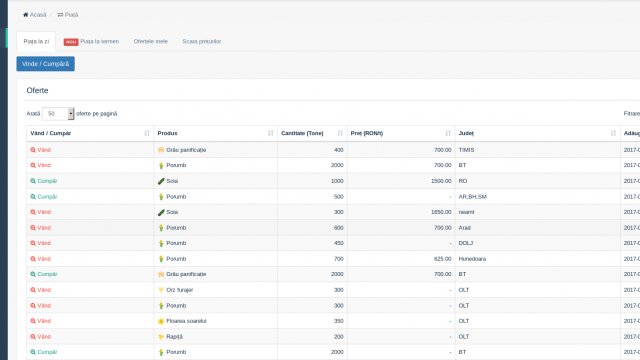Click barley icon beside Orz furajer
Image resolution: width=640 pixels, height=360 pixels.
click(161, 290)
